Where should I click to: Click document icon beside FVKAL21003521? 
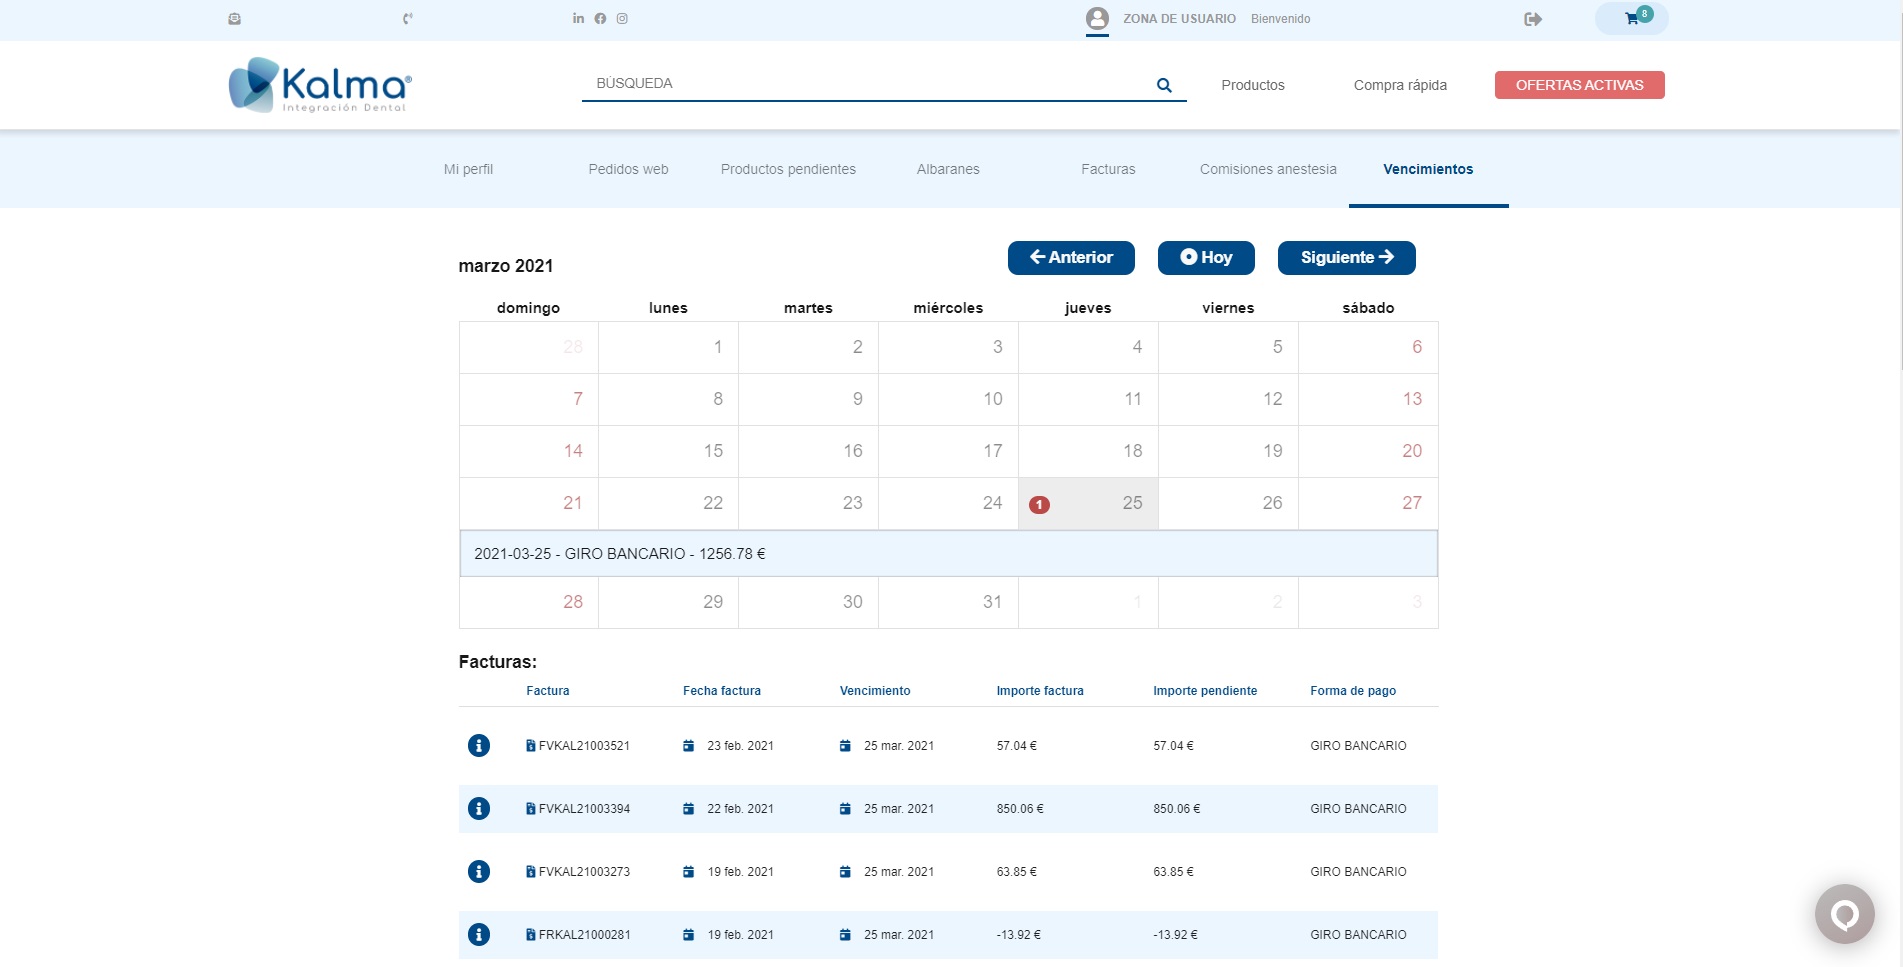[531, 745]
